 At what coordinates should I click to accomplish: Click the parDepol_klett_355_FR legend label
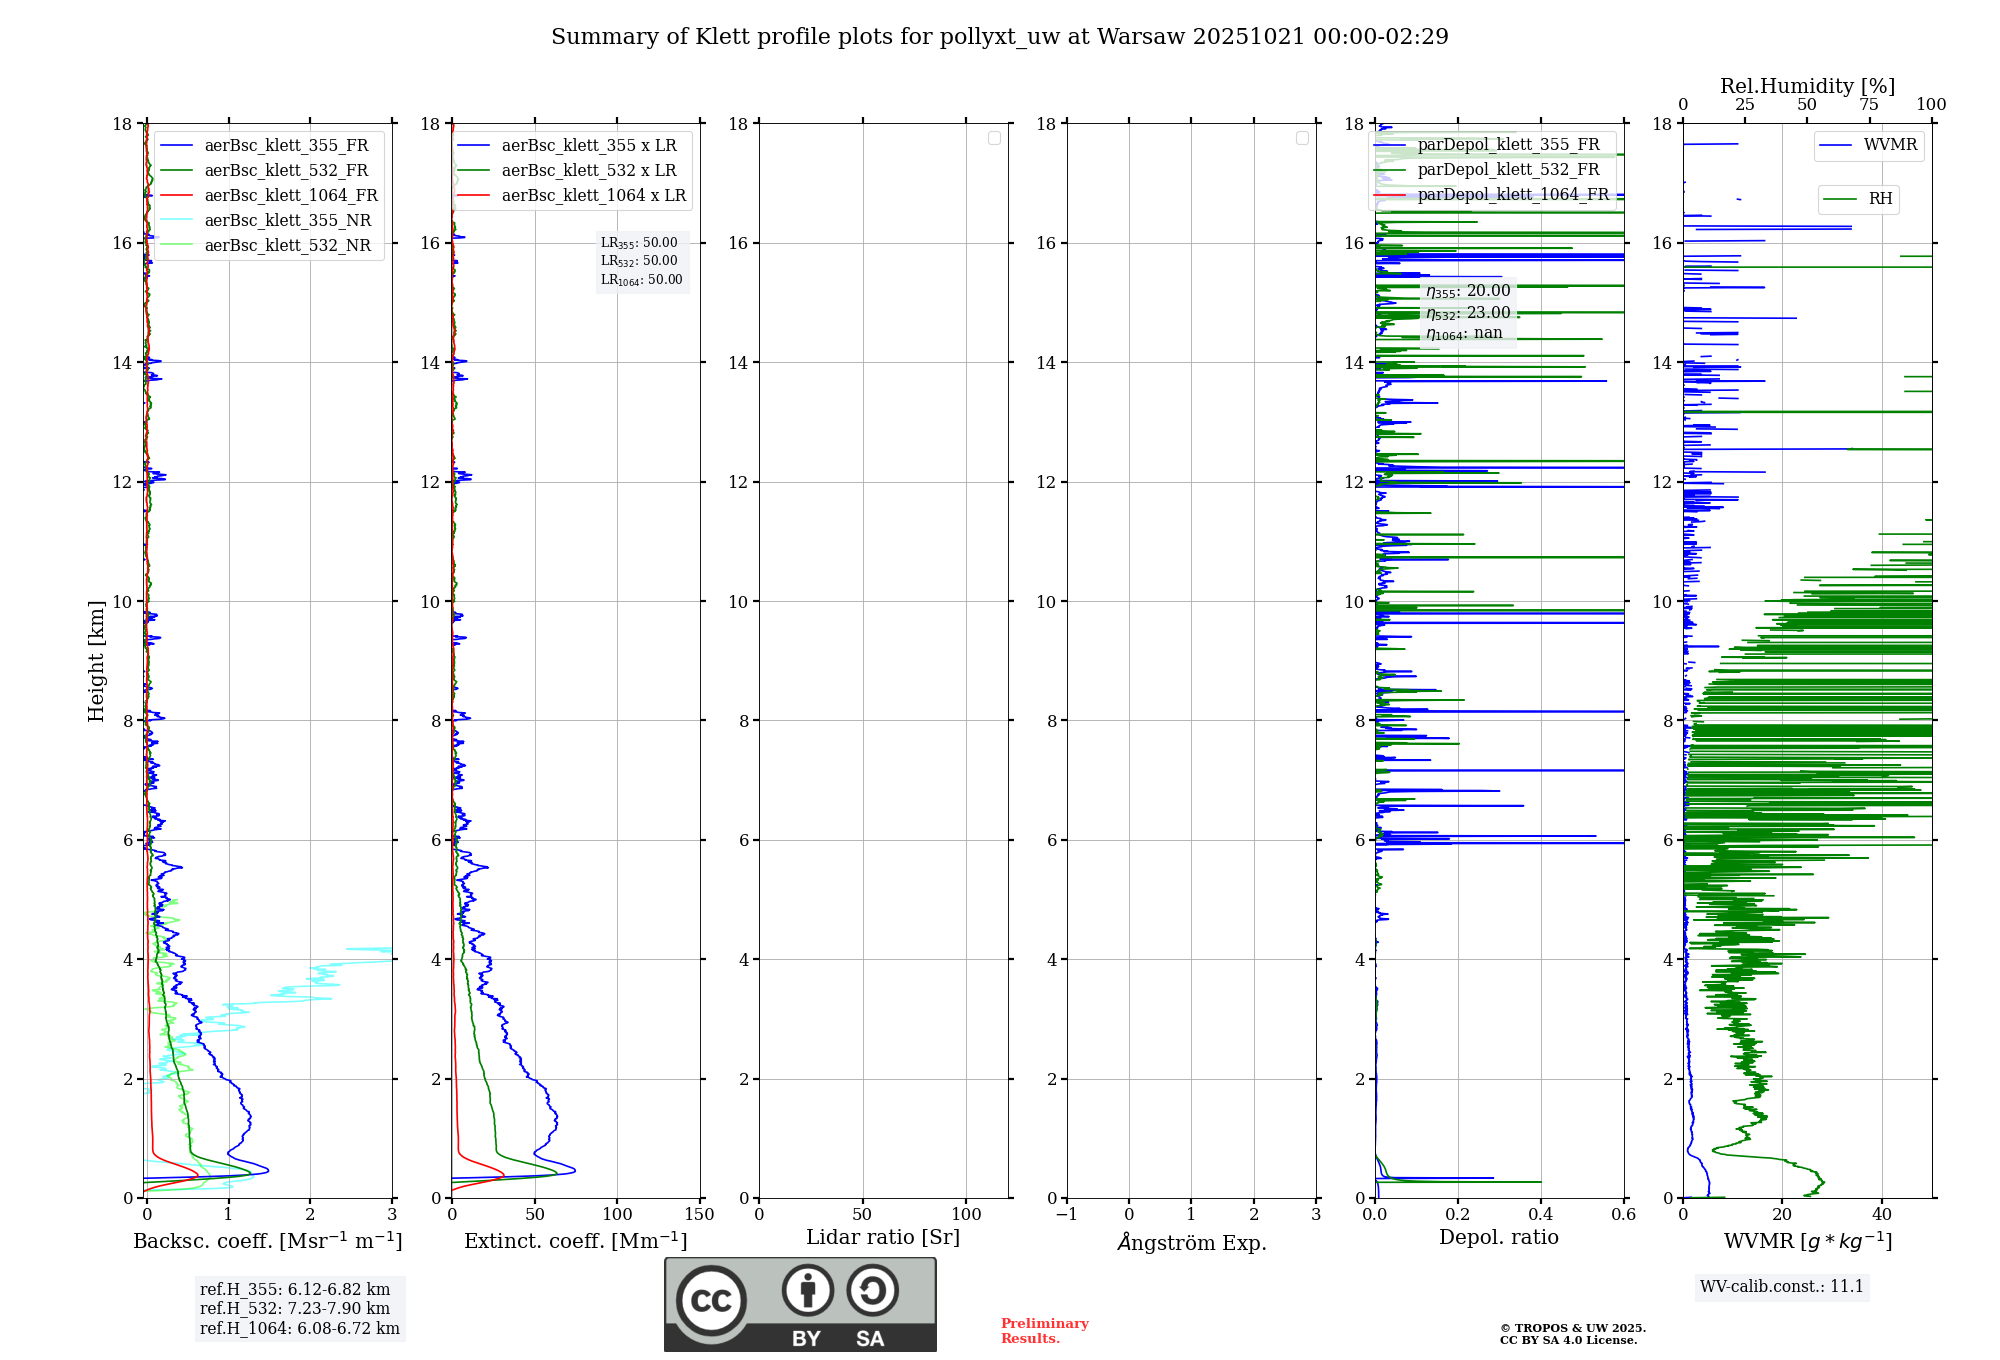point(1507,145)
